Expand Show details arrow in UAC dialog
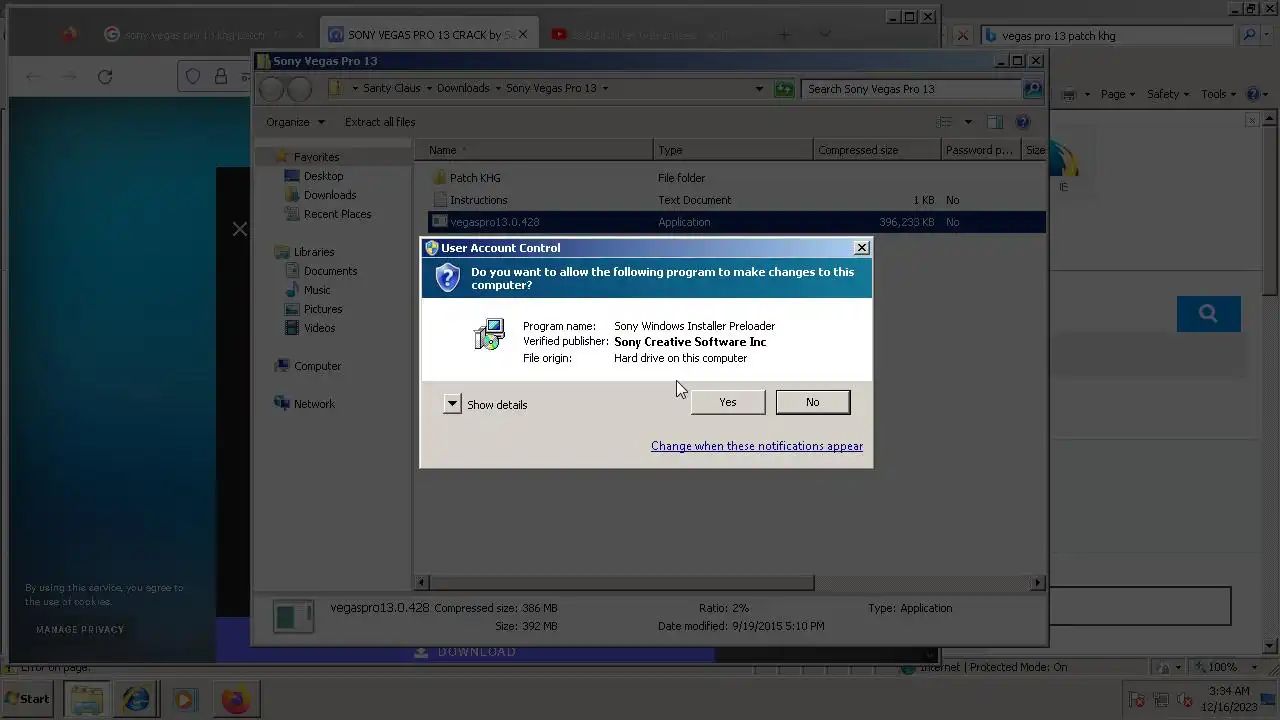The image size is (1280, 720). point(452,404)
